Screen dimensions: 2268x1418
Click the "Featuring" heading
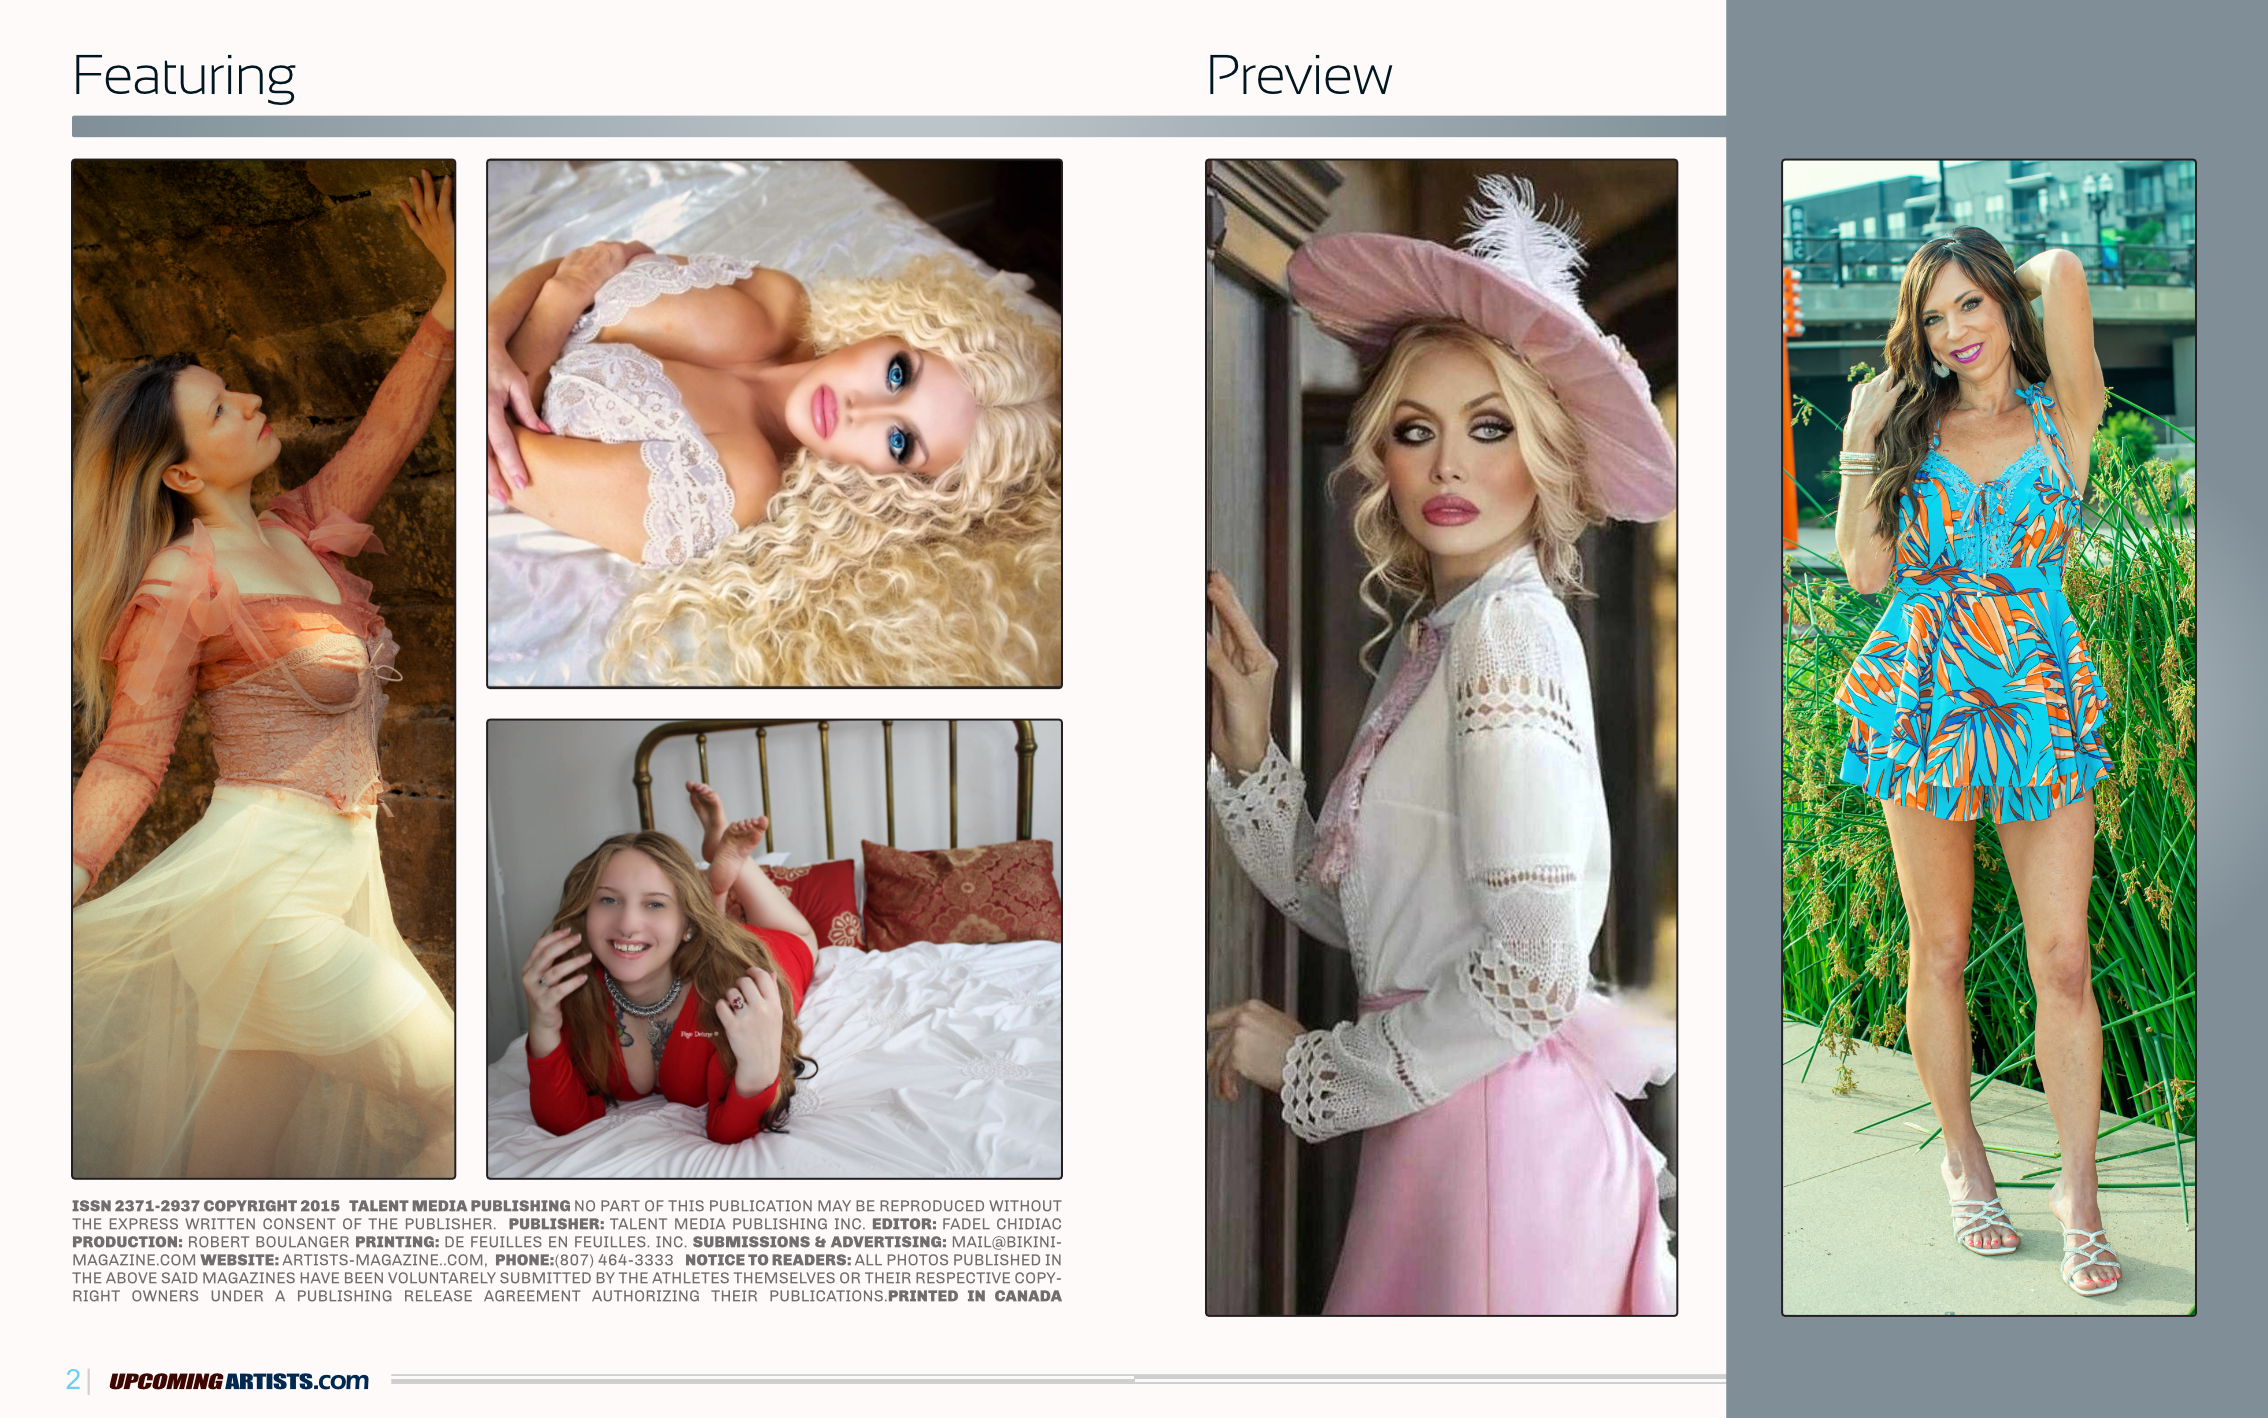(184, 77)
